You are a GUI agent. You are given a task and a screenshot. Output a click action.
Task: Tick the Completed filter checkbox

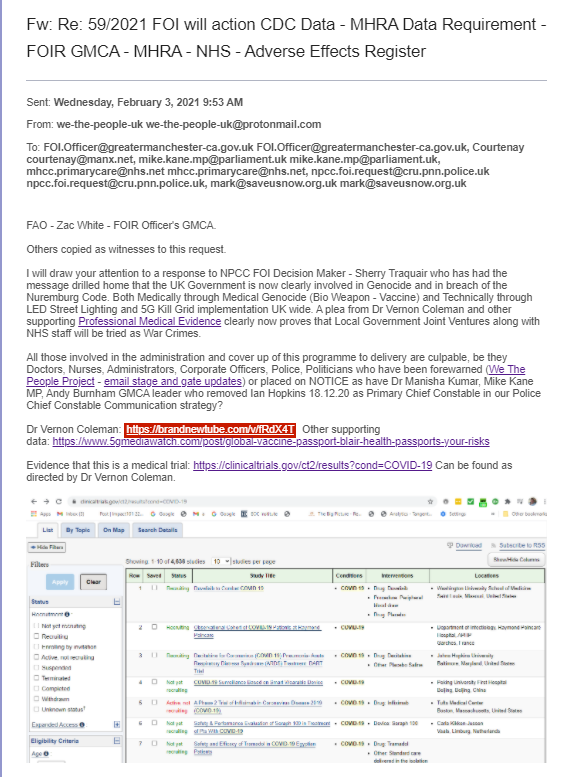coord(36,688)
